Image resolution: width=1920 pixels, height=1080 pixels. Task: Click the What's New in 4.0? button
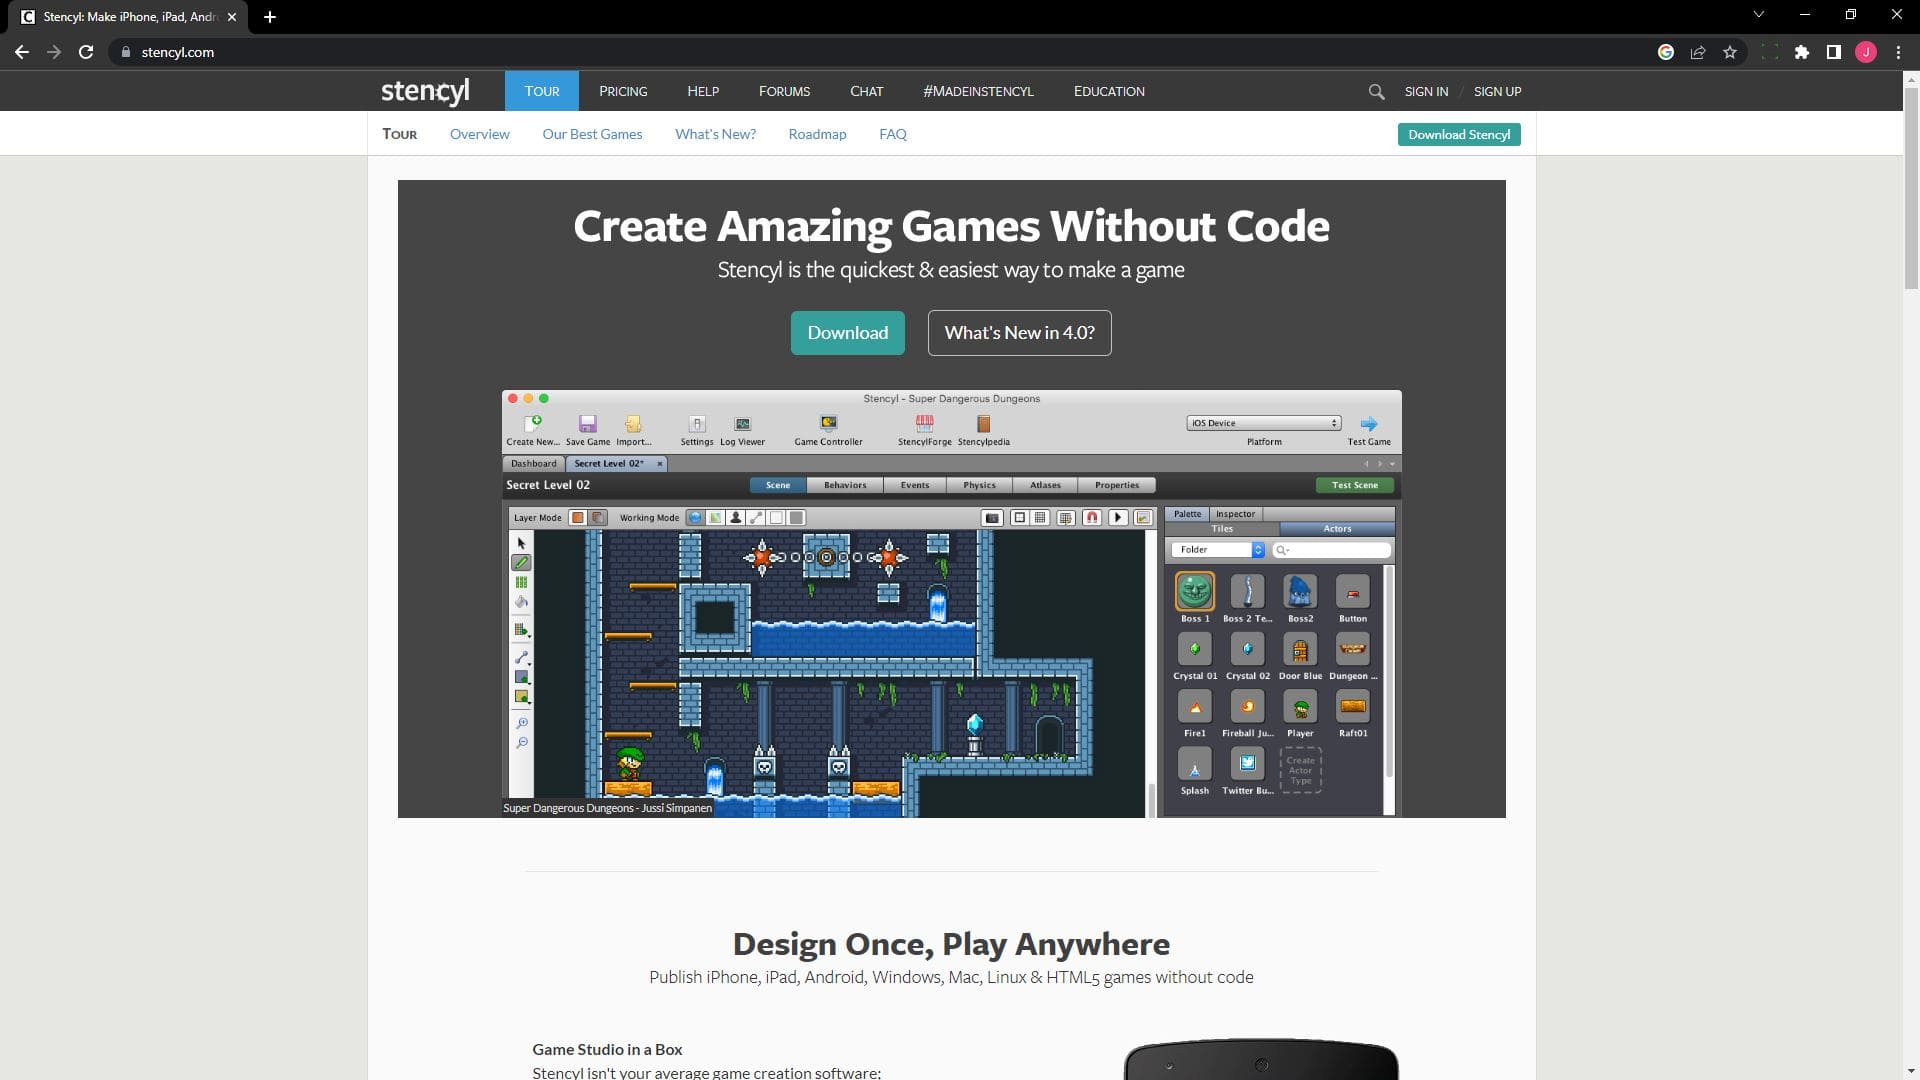point(1019,333)
